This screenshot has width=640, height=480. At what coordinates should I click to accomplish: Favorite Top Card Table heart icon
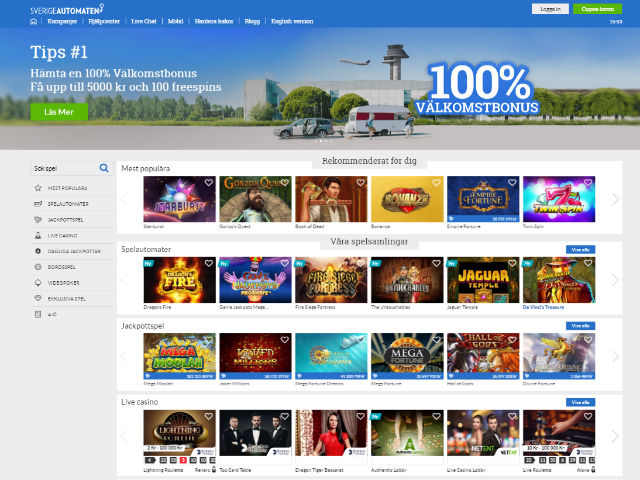click(x=284, y=416)
